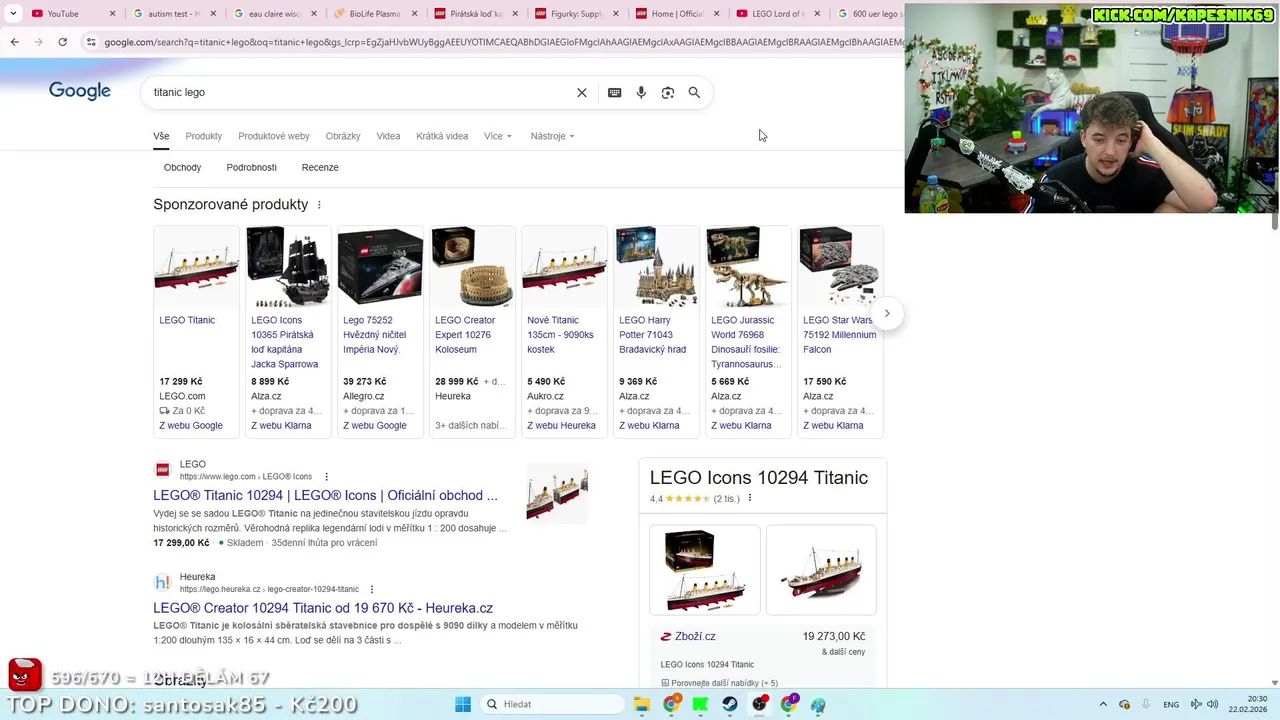1280x720 pixels.
Task: Open Google Lens image search
Action: pyautogui.click(x=668, y=92)
